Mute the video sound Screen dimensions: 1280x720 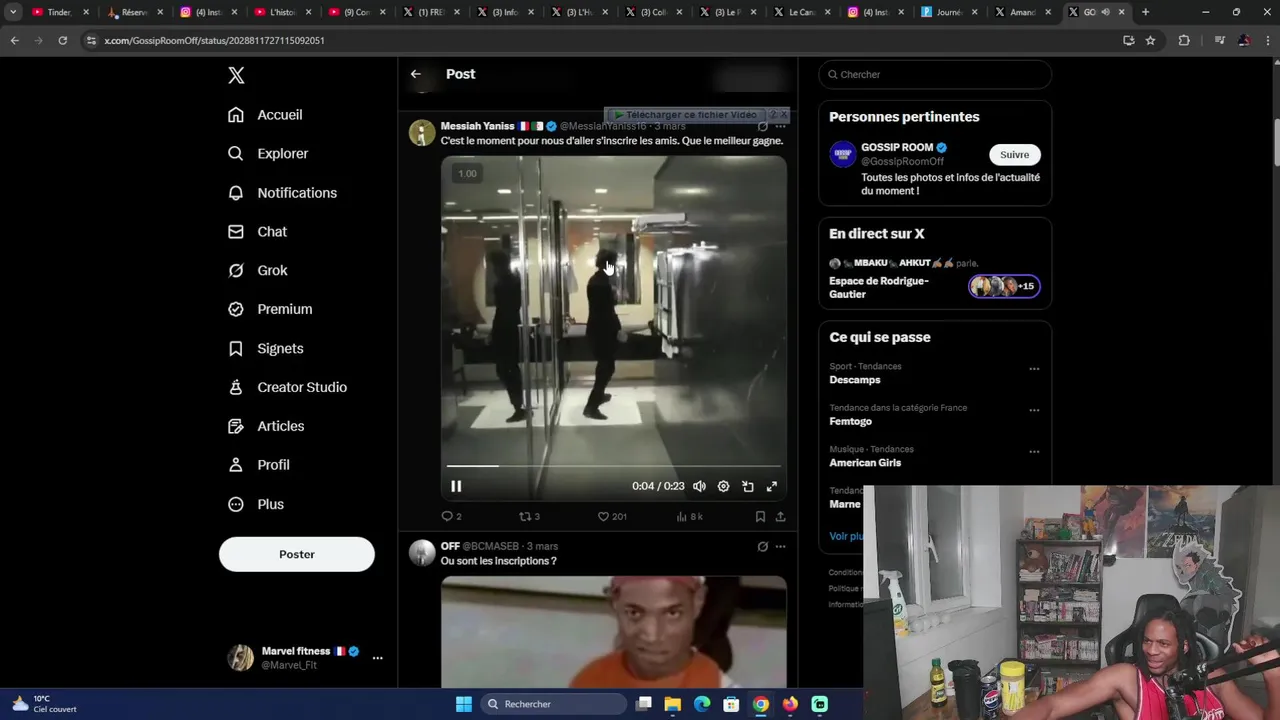coord(699,487)
